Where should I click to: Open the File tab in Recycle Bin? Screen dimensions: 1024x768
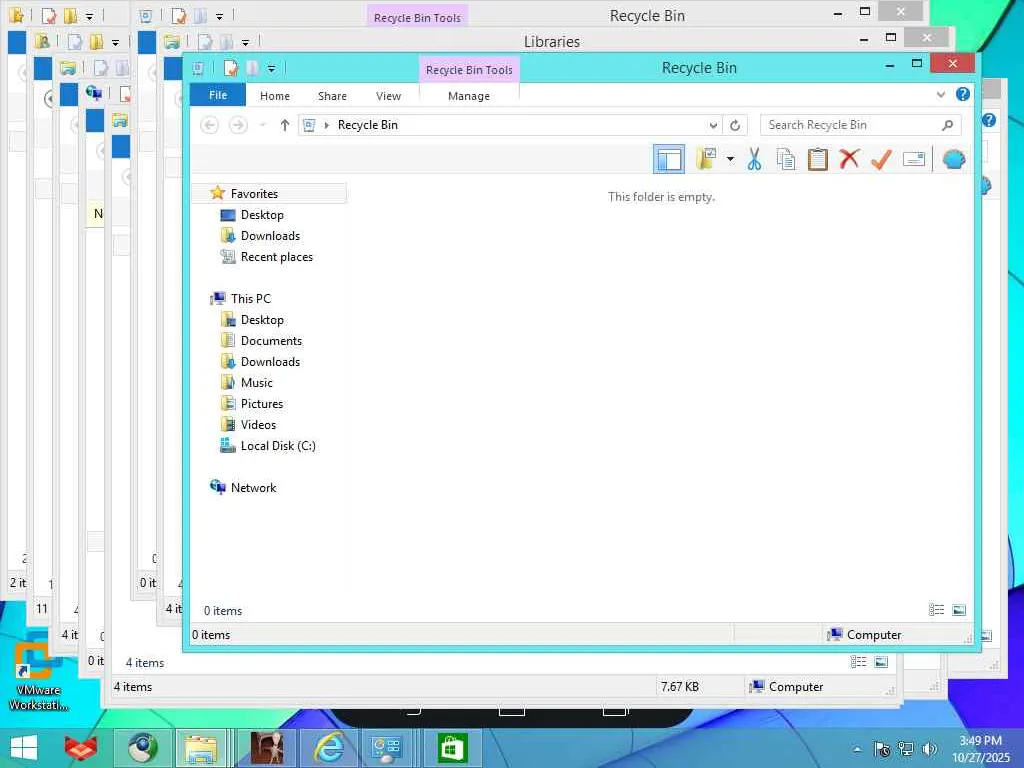217,95
